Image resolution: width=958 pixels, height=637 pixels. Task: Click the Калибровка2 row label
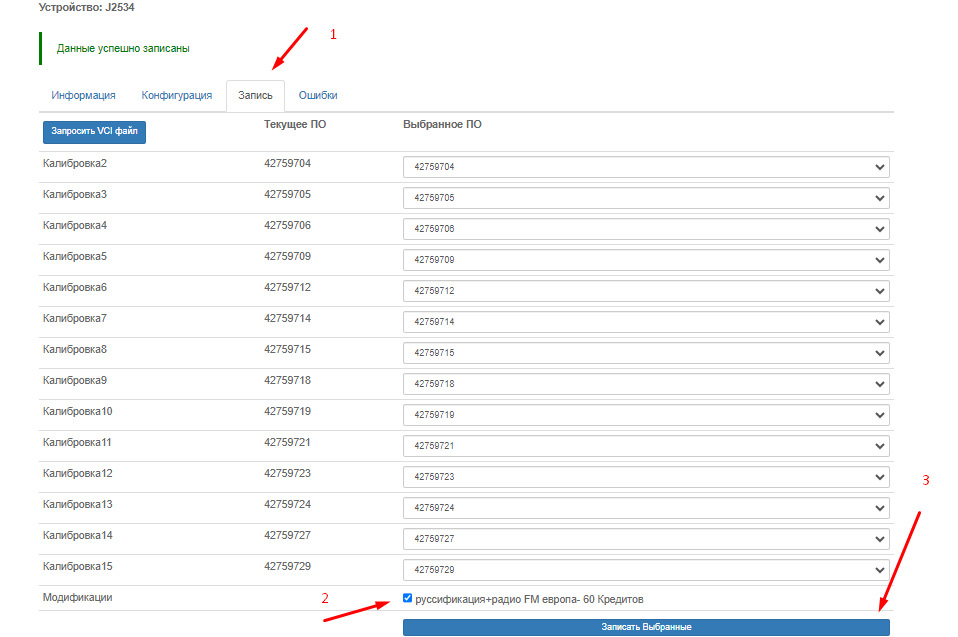75,164
